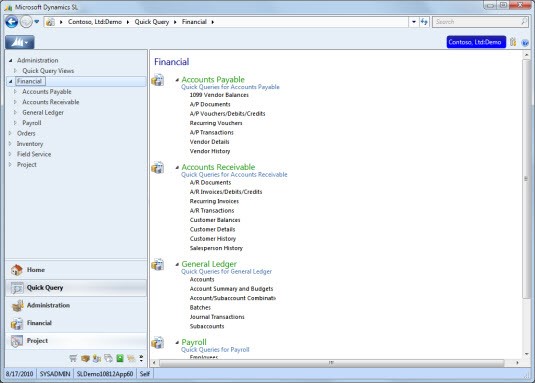Screen dimensions: 535x383
Task: Click the horizontal scrollbar thumb
Action: [x=331, y=363]
